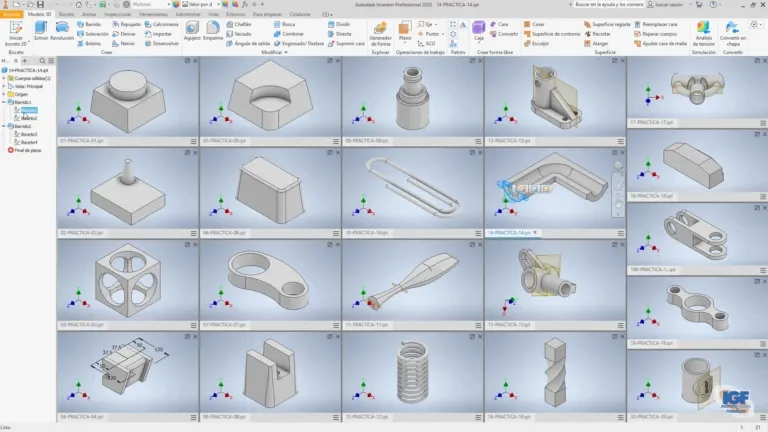768x432 pixels.
Task: Open the fx parameters tool
Action: (245, 4)
